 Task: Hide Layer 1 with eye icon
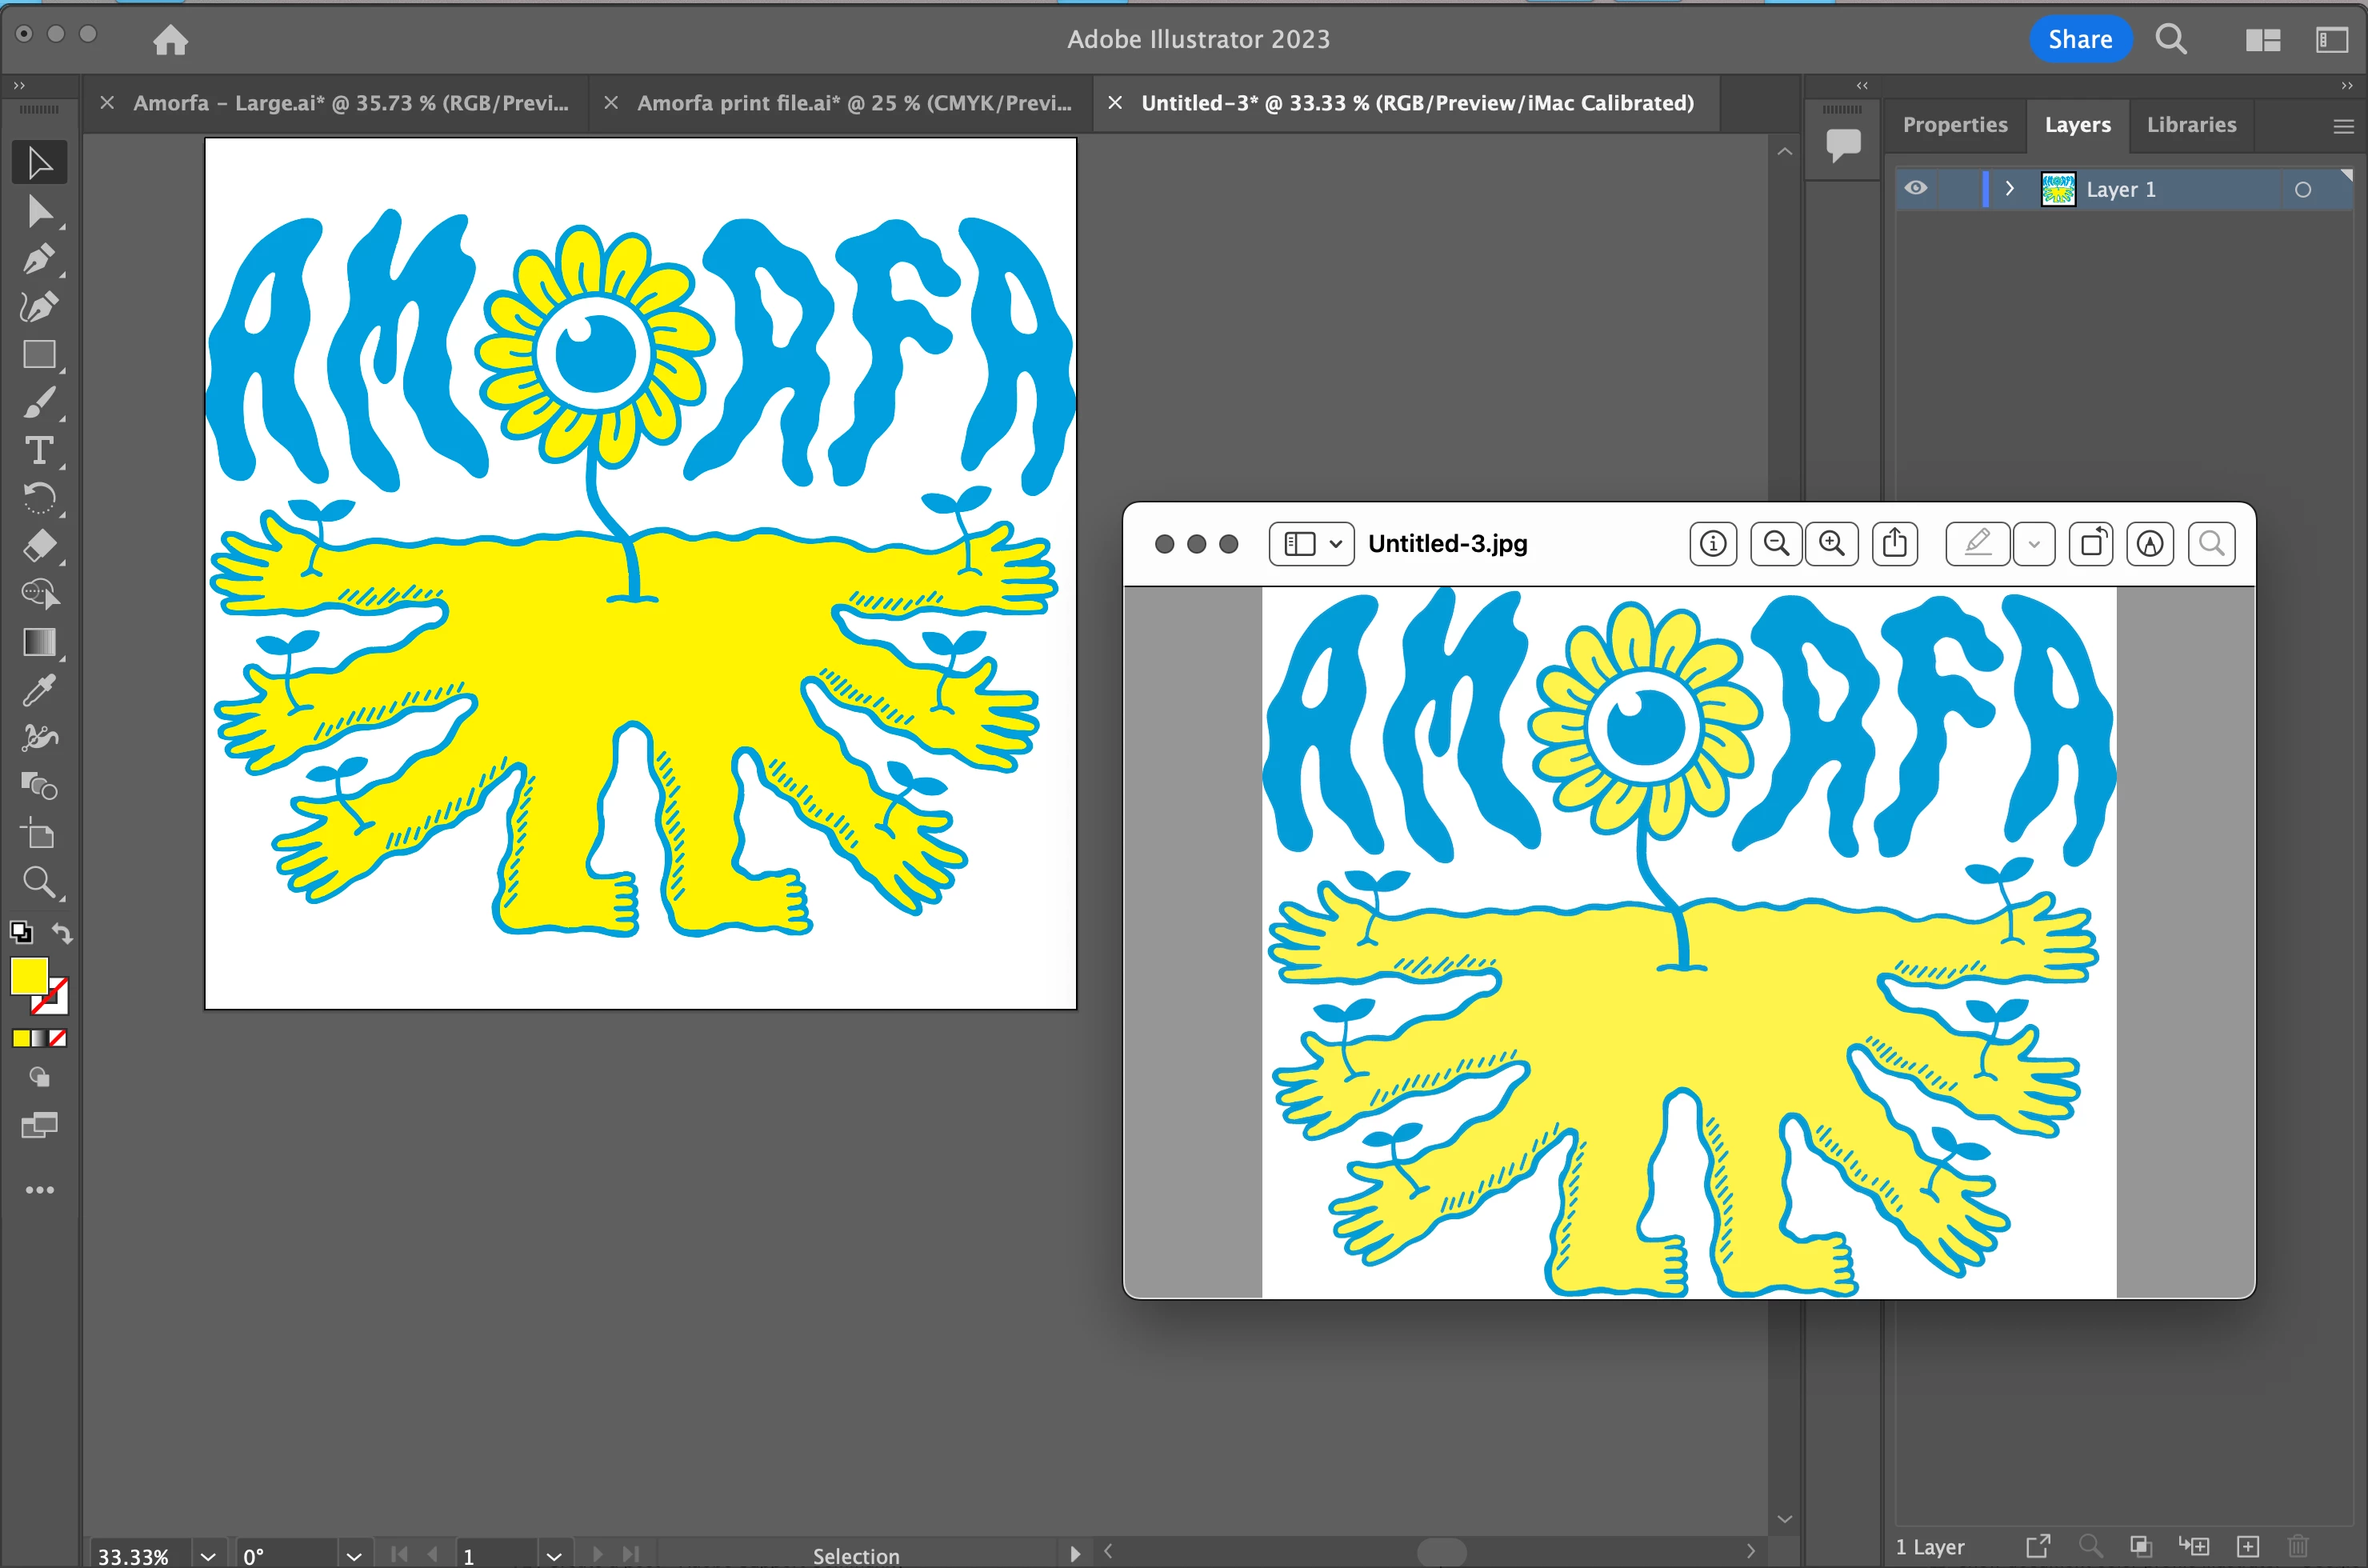pyautogui.click(x=1915, y=189)
